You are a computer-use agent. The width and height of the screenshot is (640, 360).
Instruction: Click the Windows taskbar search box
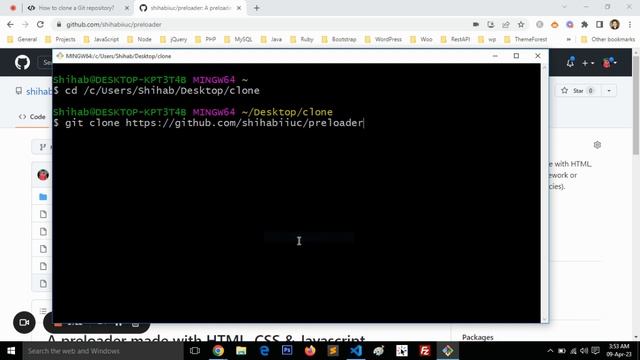(x=102, y=351)
